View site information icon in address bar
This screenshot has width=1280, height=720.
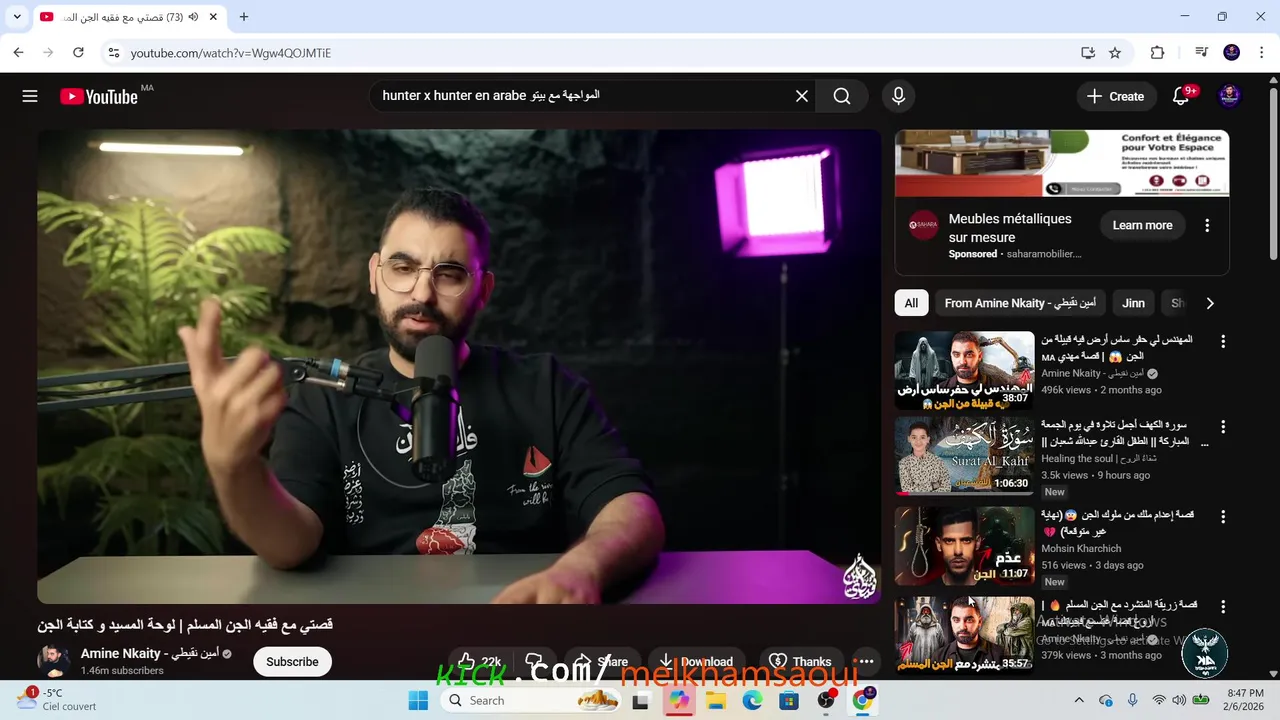[114, 52]
